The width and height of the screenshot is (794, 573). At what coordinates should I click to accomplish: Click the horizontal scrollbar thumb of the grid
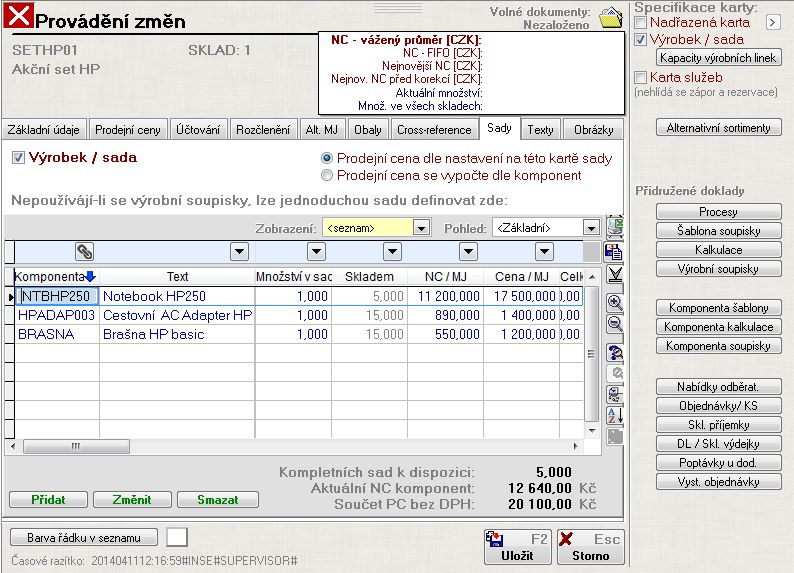(76, 446)
